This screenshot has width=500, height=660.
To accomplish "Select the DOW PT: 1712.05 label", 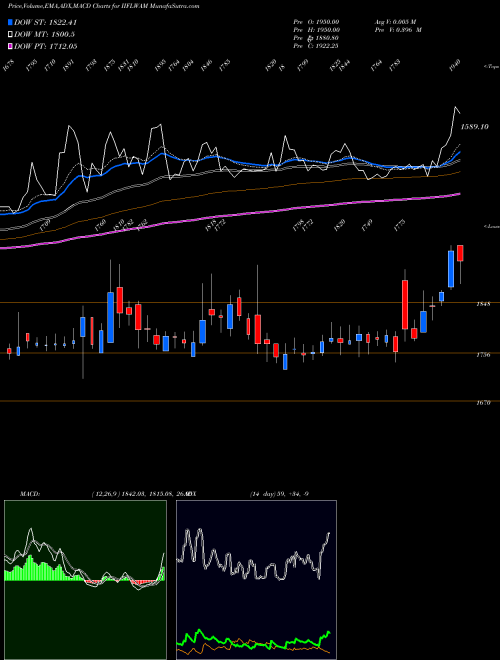I will 45,46.
